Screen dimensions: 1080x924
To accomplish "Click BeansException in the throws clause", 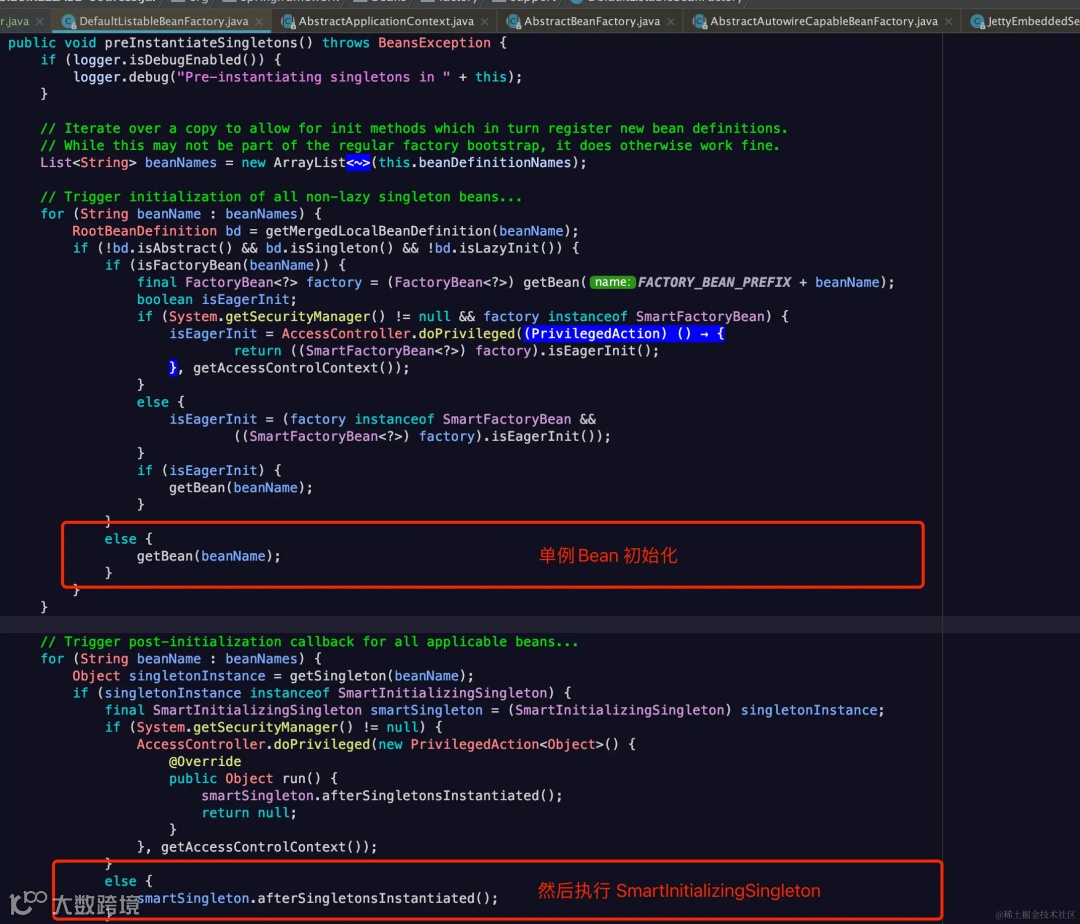I will tap(434, 43).
